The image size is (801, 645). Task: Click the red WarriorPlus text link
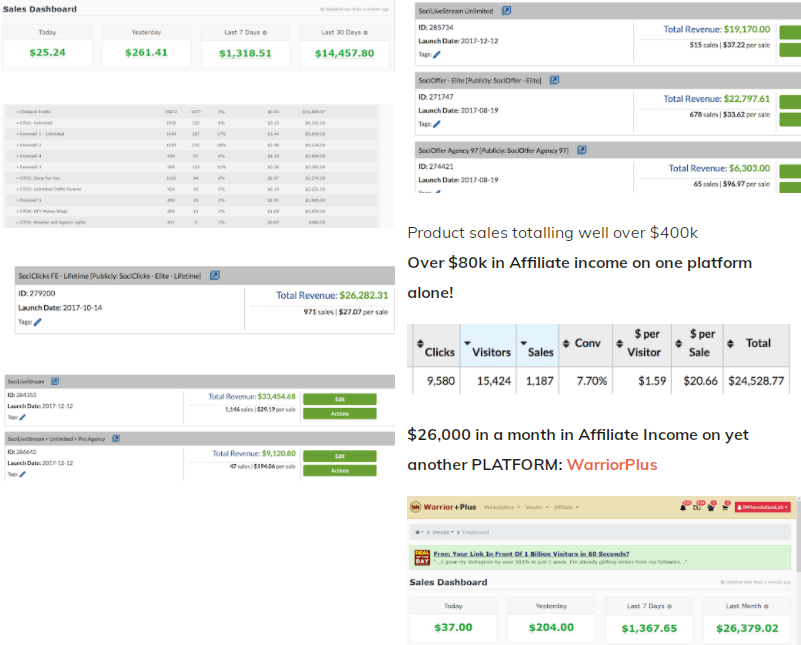[x=611, y=465]
